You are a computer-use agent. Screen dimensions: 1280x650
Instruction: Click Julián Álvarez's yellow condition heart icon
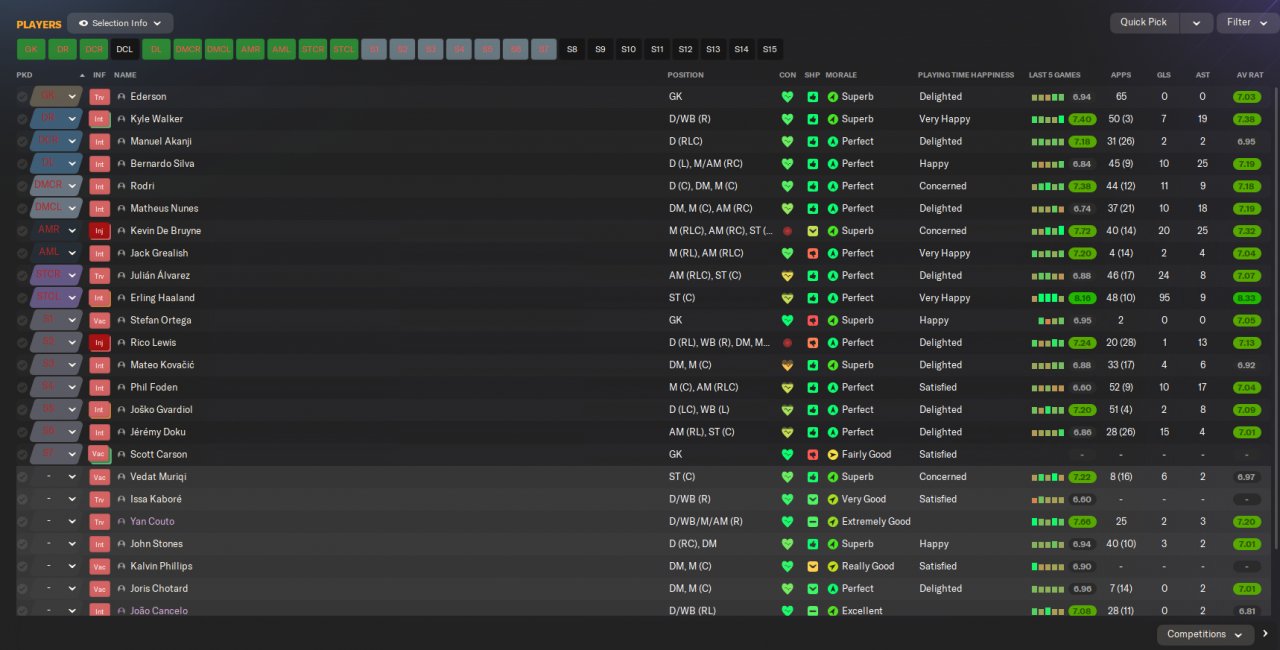[x=787, y=276]
